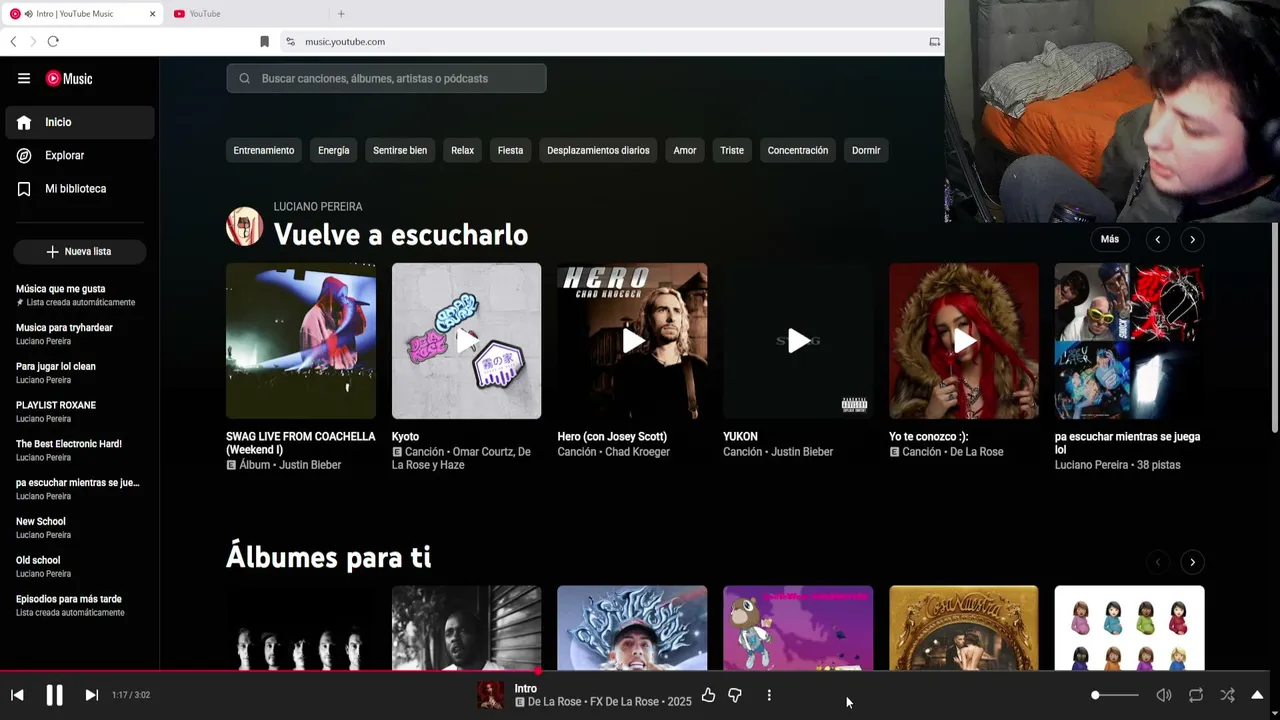The height and width of the screenshot is (720, 1280).
Task: Open Old school playlist
Action: point(80,567)
